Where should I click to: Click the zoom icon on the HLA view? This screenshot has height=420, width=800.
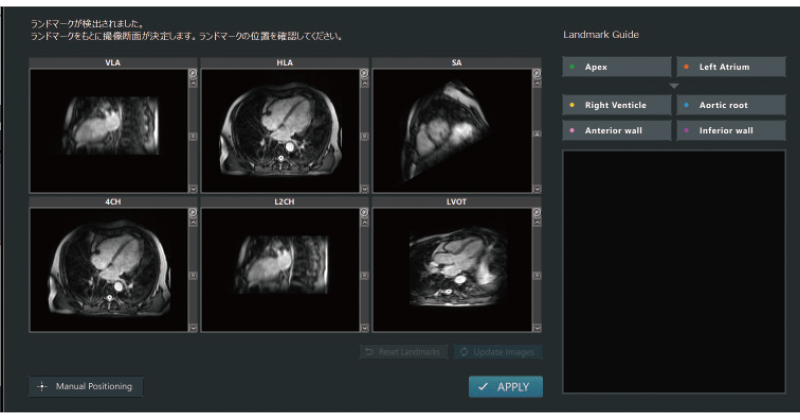coord(364,74)
